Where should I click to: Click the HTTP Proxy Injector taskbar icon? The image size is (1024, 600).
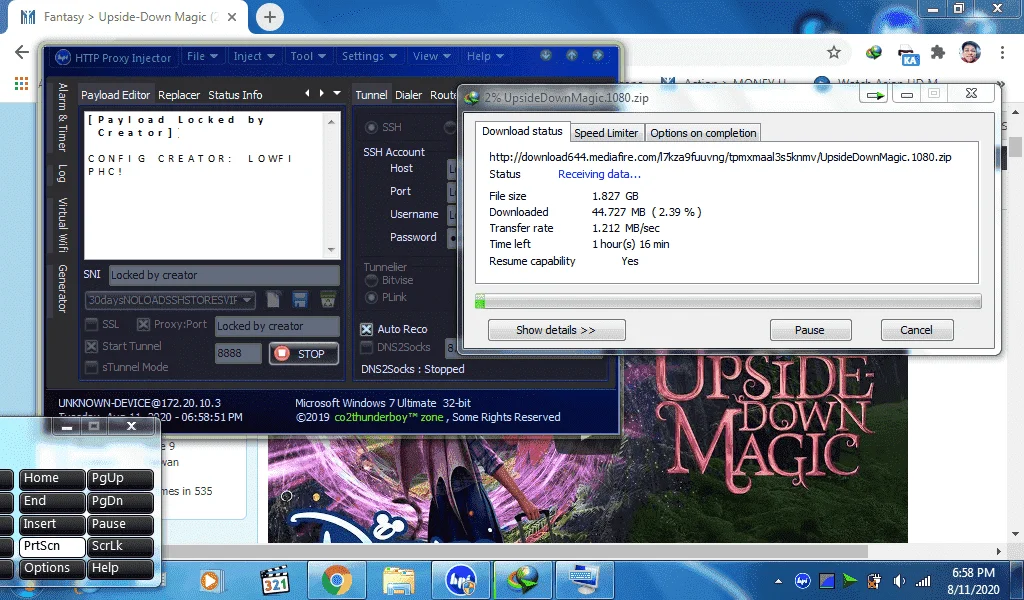(x=460, y=580)
